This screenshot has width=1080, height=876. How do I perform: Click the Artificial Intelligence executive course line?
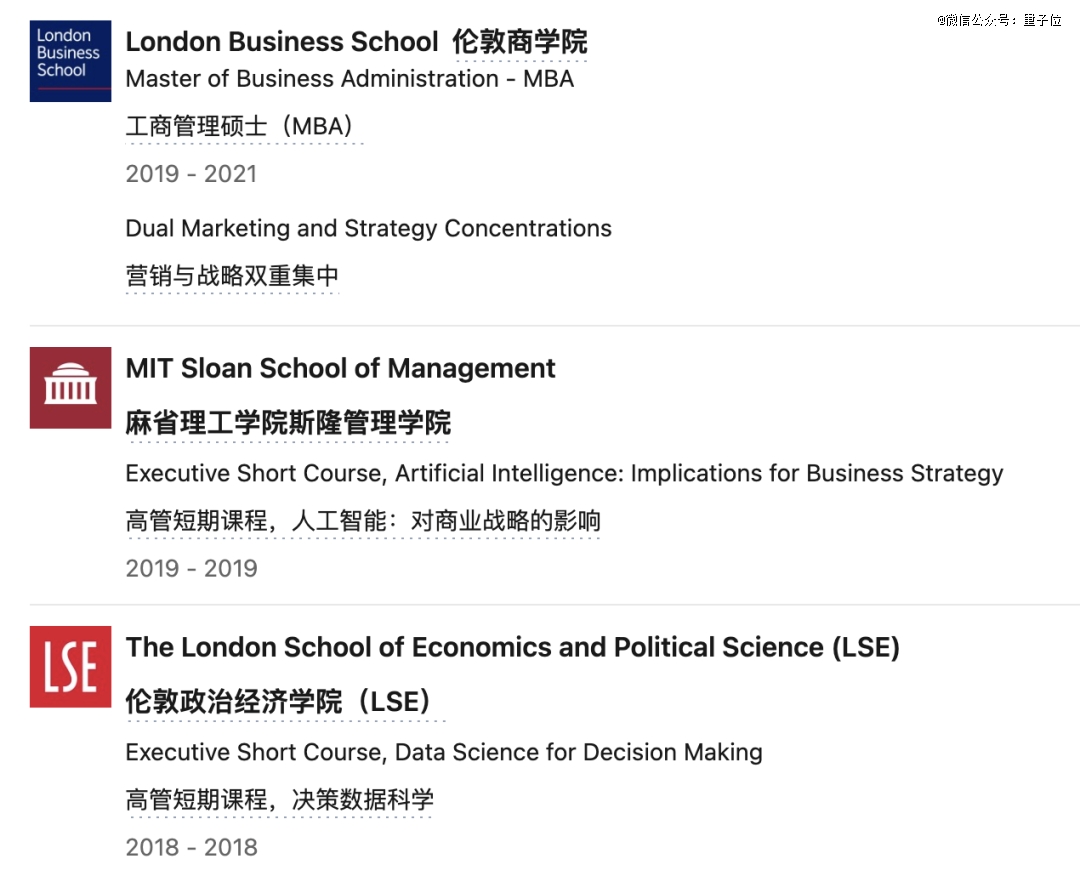coord(564,473)
